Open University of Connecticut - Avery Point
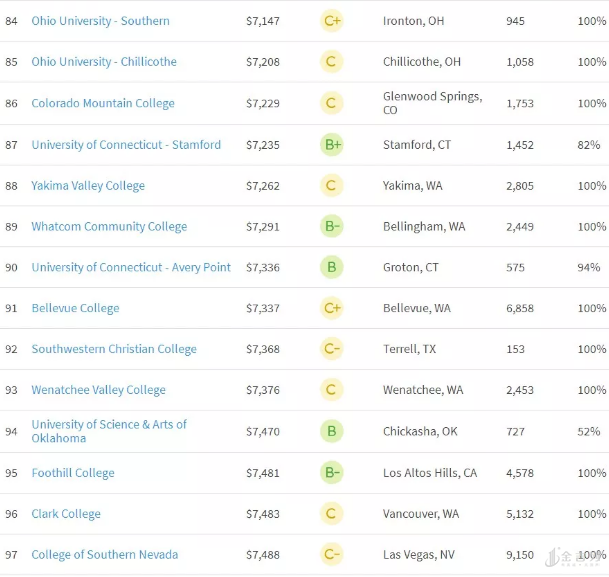Screen dimensions: 609x577 (x=131, y=268)
